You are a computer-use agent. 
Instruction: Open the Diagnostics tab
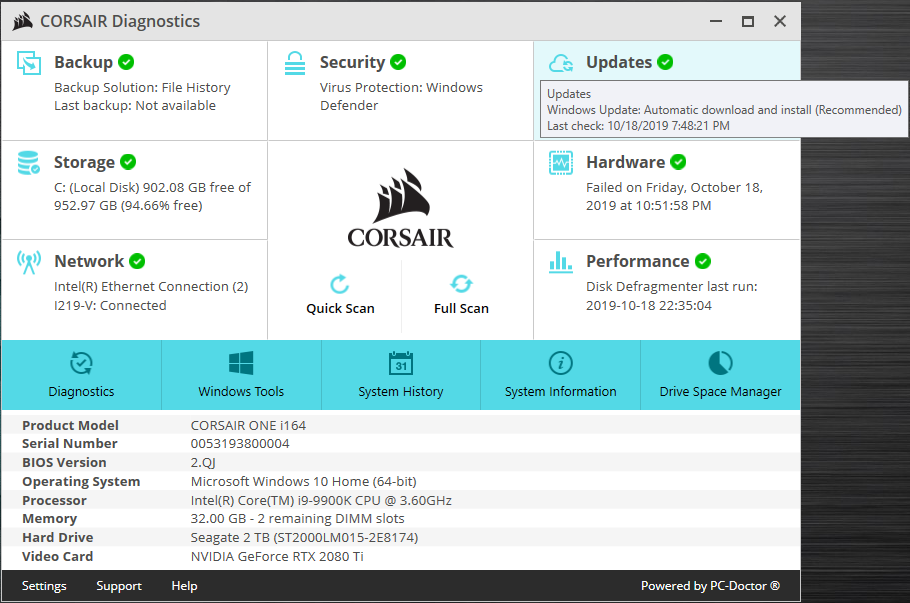81,375
